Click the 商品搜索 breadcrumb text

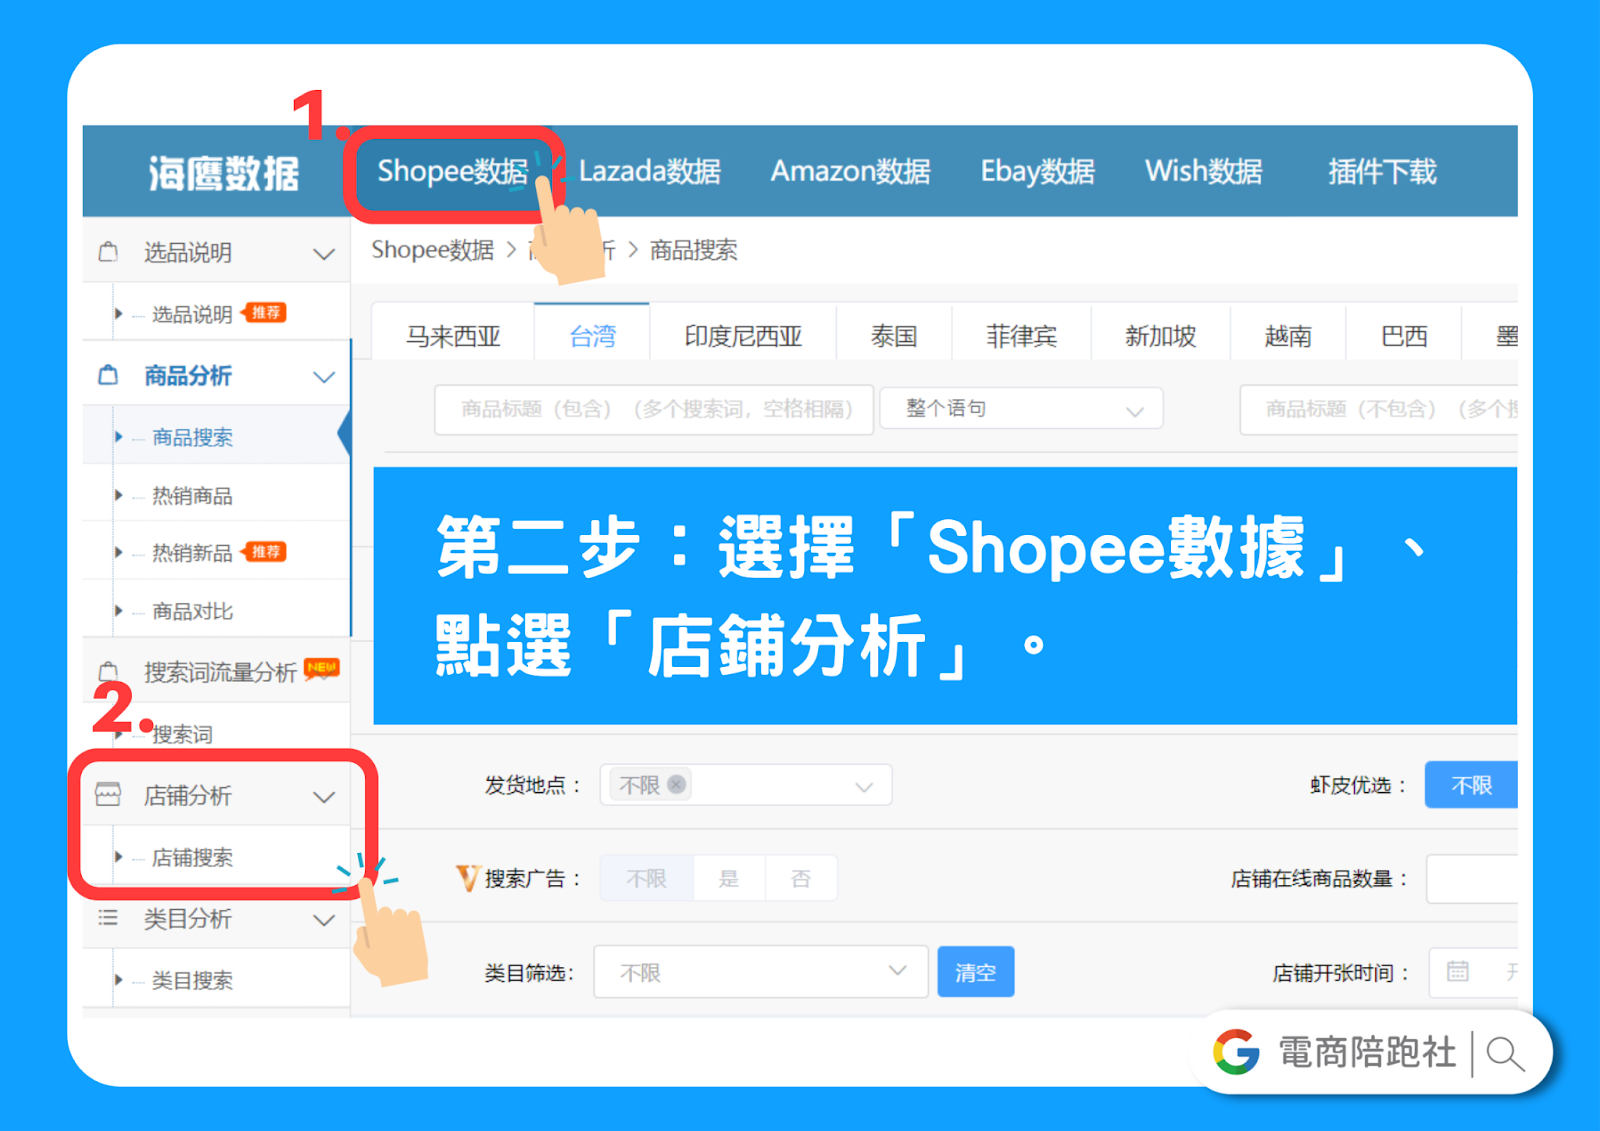[694, 250]
